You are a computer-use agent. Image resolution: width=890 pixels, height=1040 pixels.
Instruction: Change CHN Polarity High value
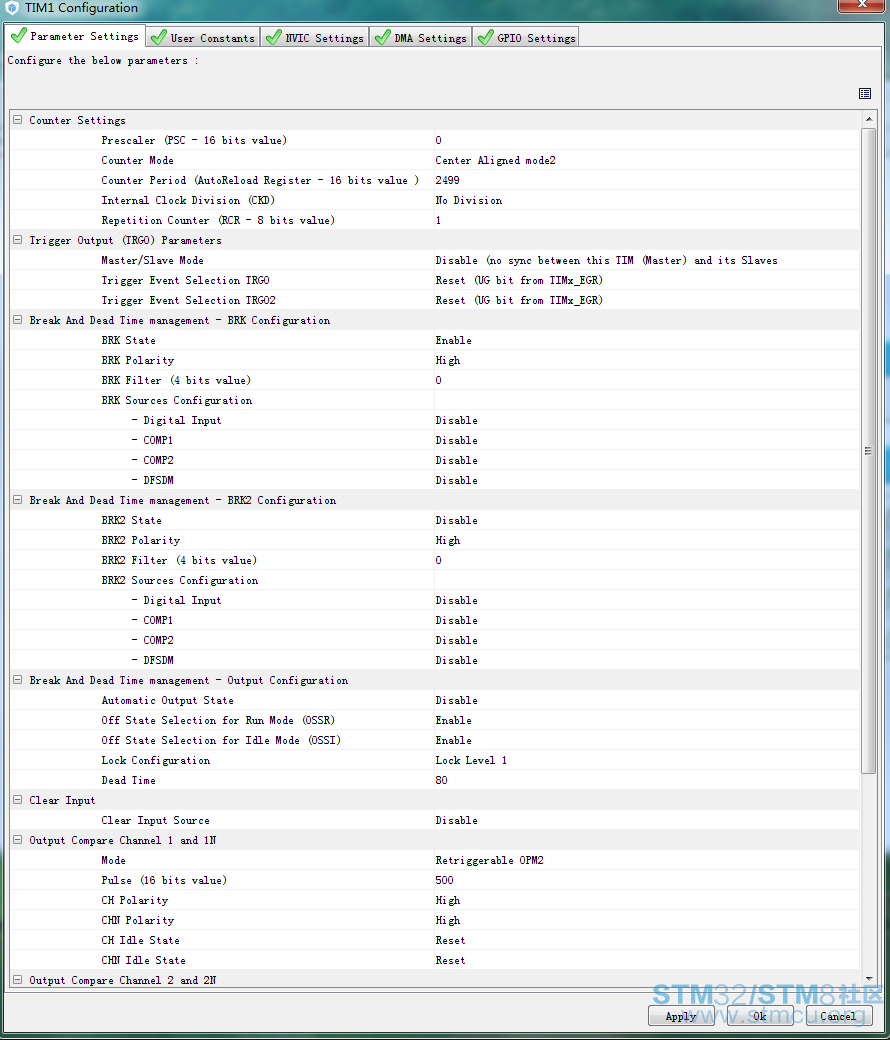click(647, 920)
